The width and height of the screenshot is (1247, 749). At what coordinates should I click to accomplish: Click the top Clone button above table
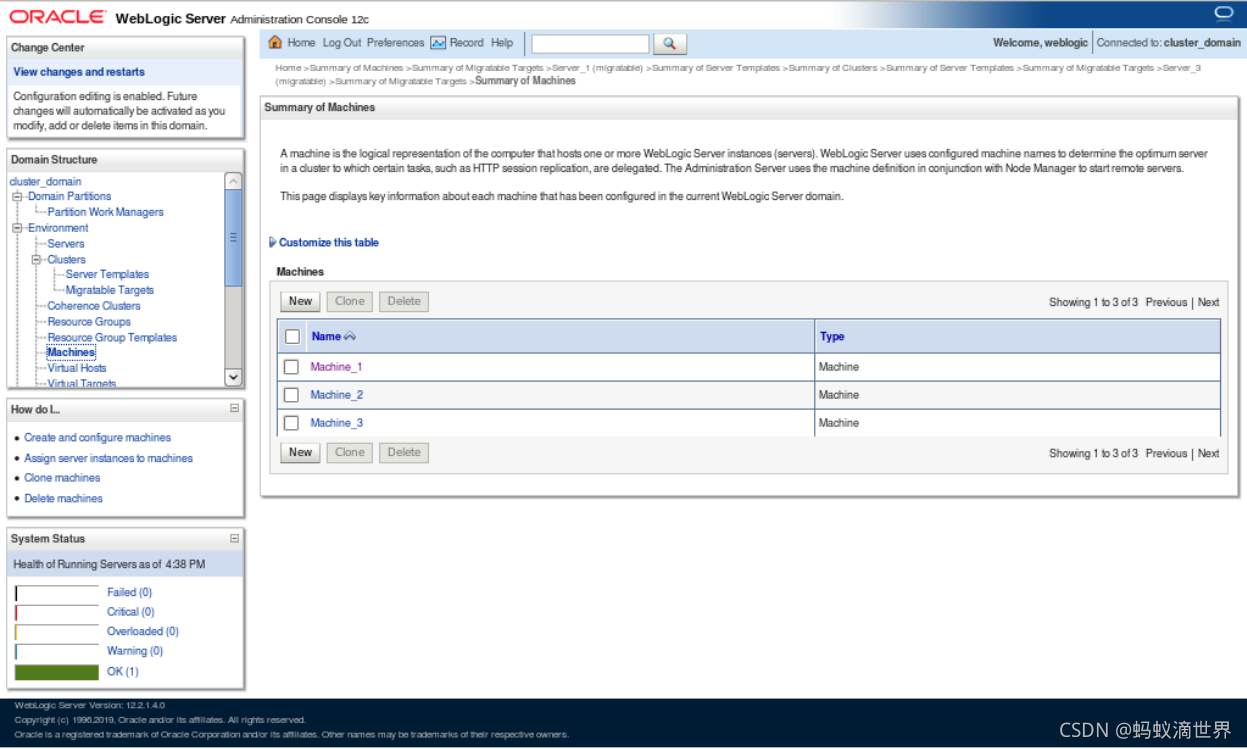pos(350,301)
